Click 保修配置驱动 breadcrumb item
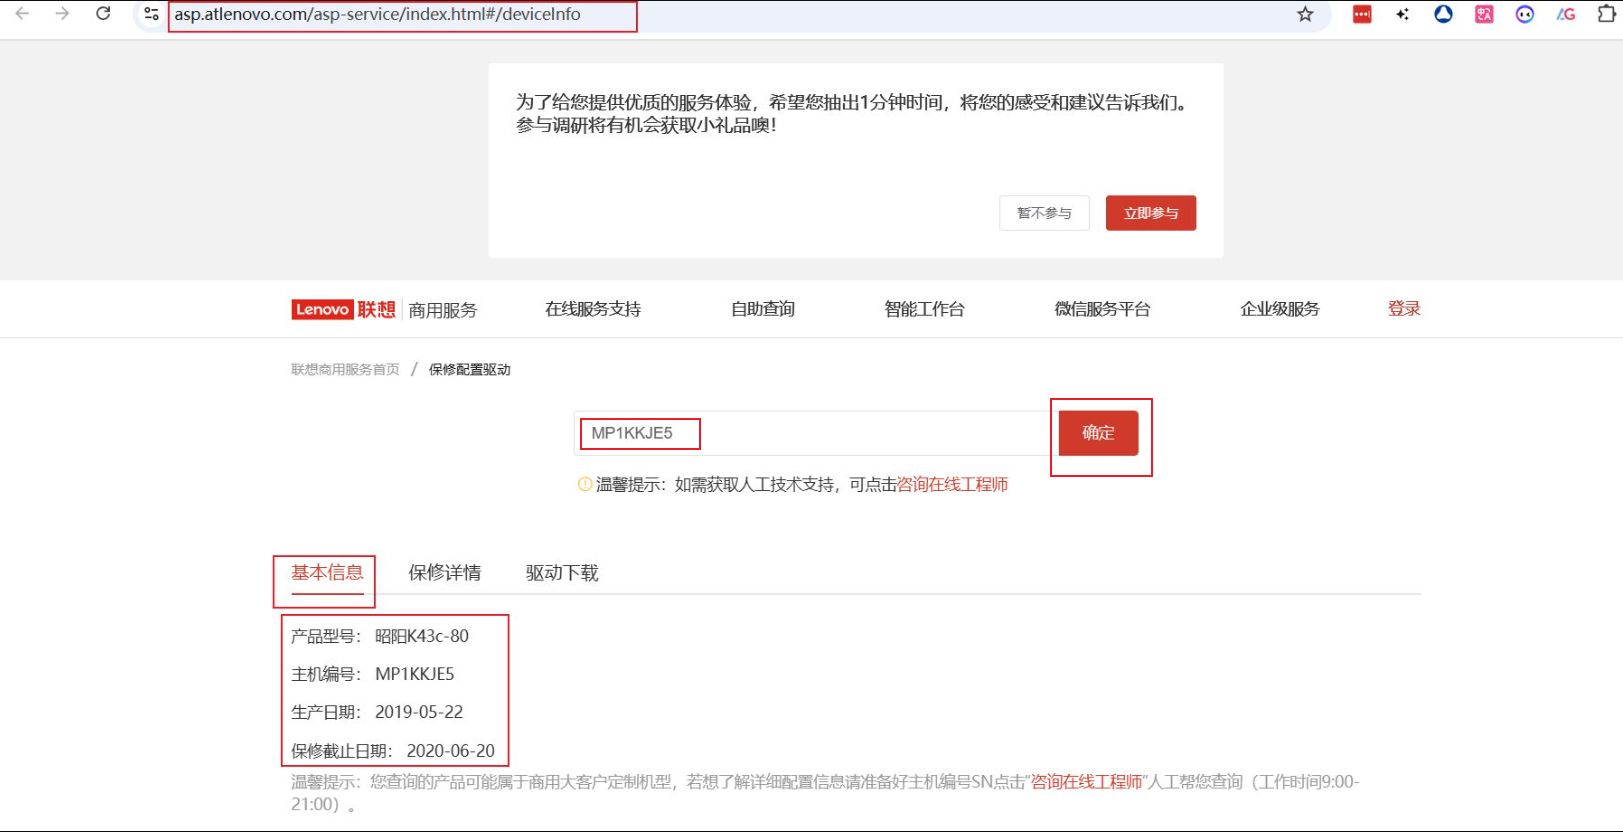Viewport: 1623px width, 832px height. (x=470, y=369)
